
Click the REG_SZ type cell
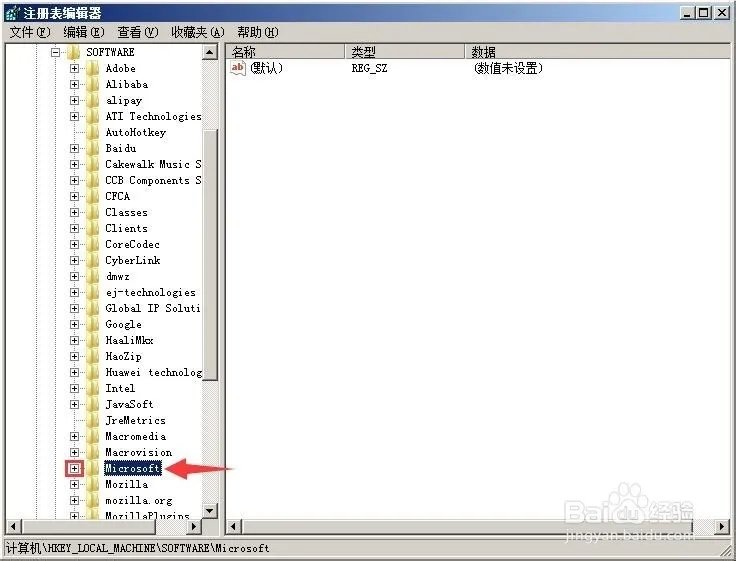[369, 69]
